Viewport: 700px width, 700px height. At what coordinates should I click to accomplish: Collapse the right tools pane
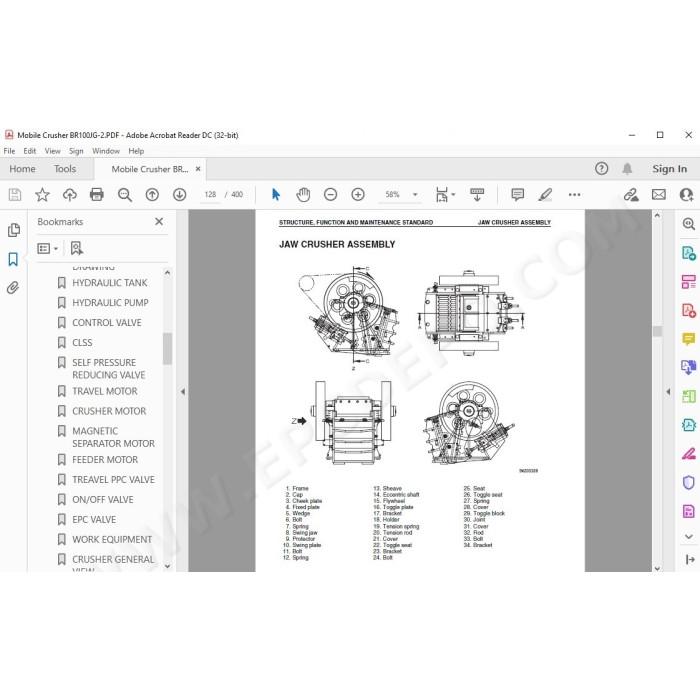coord(690,559)
